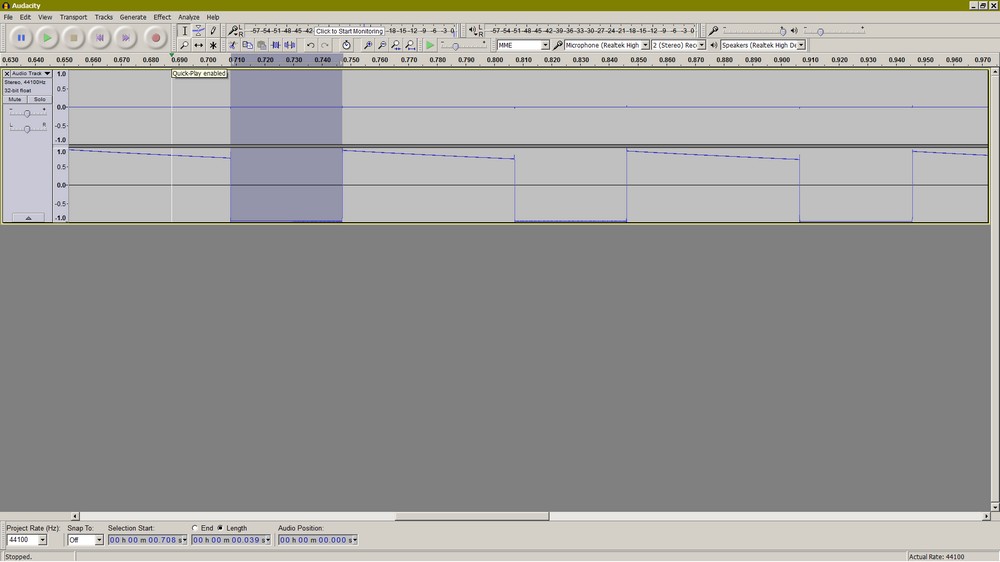The image size is (1000, 562).
Task: Click the Undo arrow icon
Action: (x=310, y=45)
